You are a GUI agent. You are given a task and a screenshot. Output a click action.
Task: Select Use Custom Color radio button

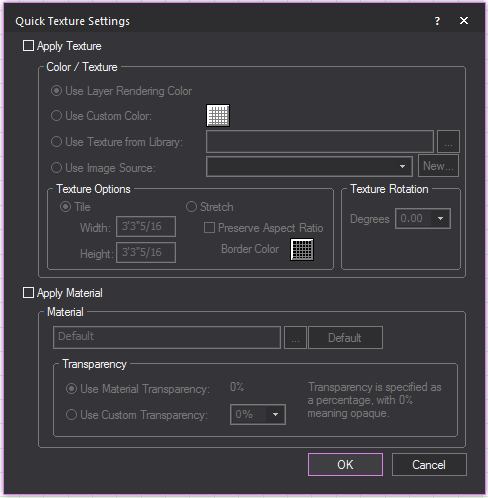tap(56, 116)
